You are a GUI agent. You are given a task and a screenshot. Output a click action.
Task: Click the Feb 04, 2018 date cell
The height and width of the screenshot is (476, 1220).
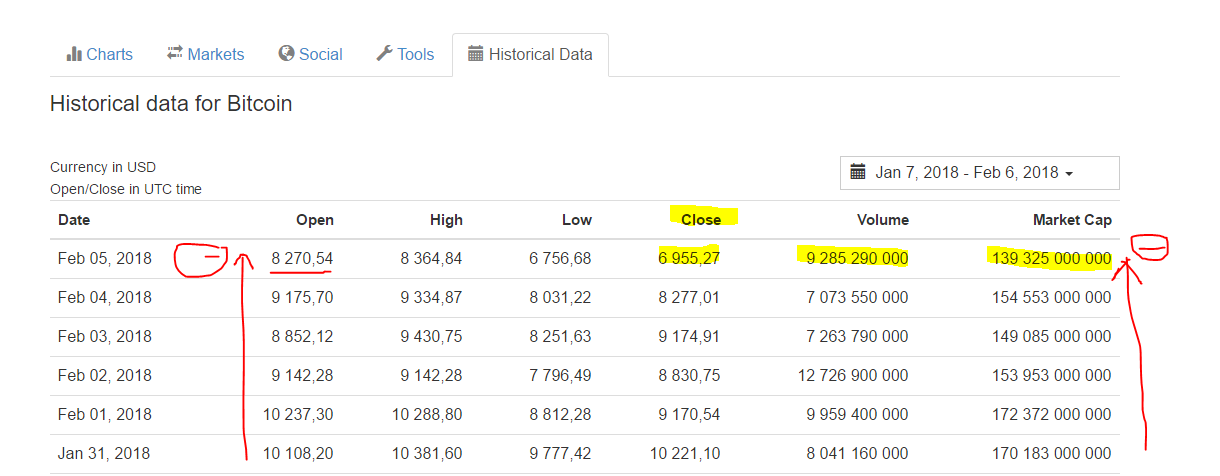[x=105, y=297]
